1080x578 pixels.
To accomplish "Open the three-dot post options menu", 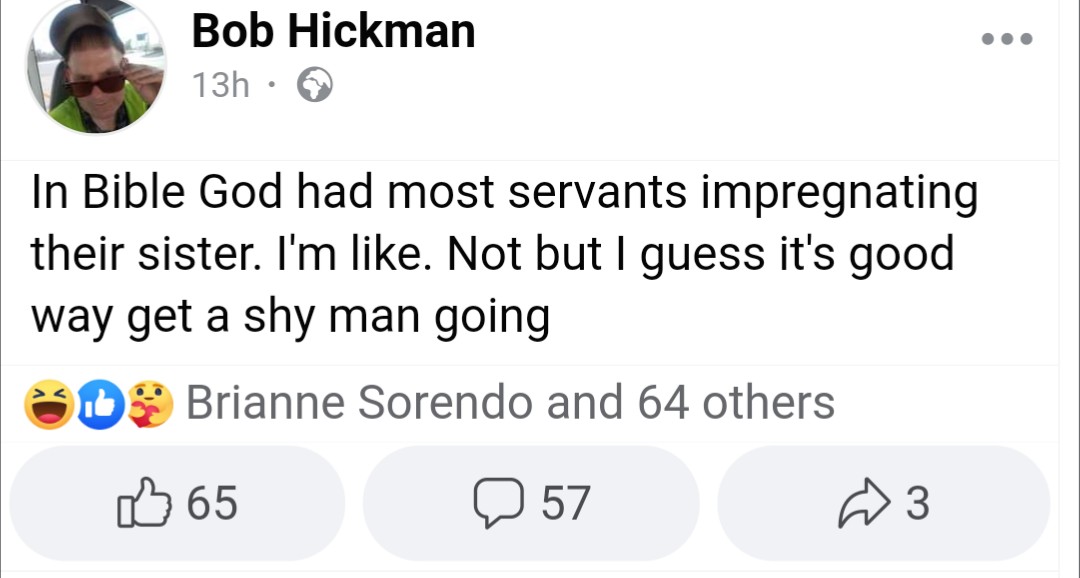I will pyautogui.click(x=1005, y=40).
